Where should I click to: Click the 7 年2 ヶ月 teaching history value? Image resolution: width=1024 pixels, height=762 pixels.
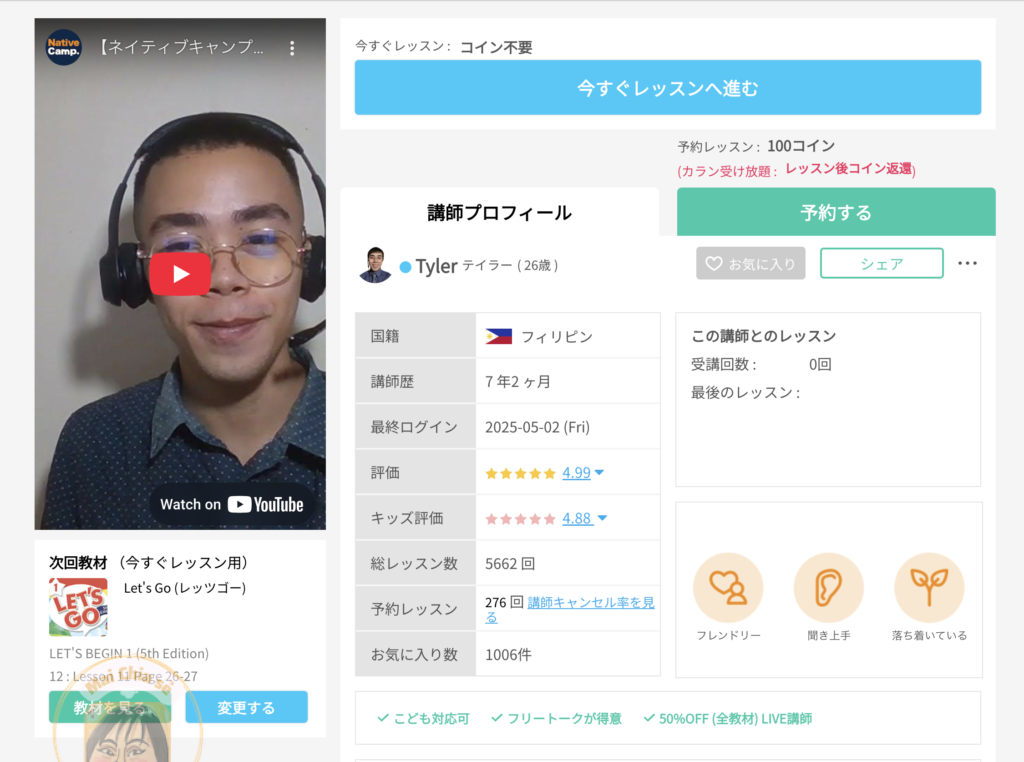[x=517, y=381]
